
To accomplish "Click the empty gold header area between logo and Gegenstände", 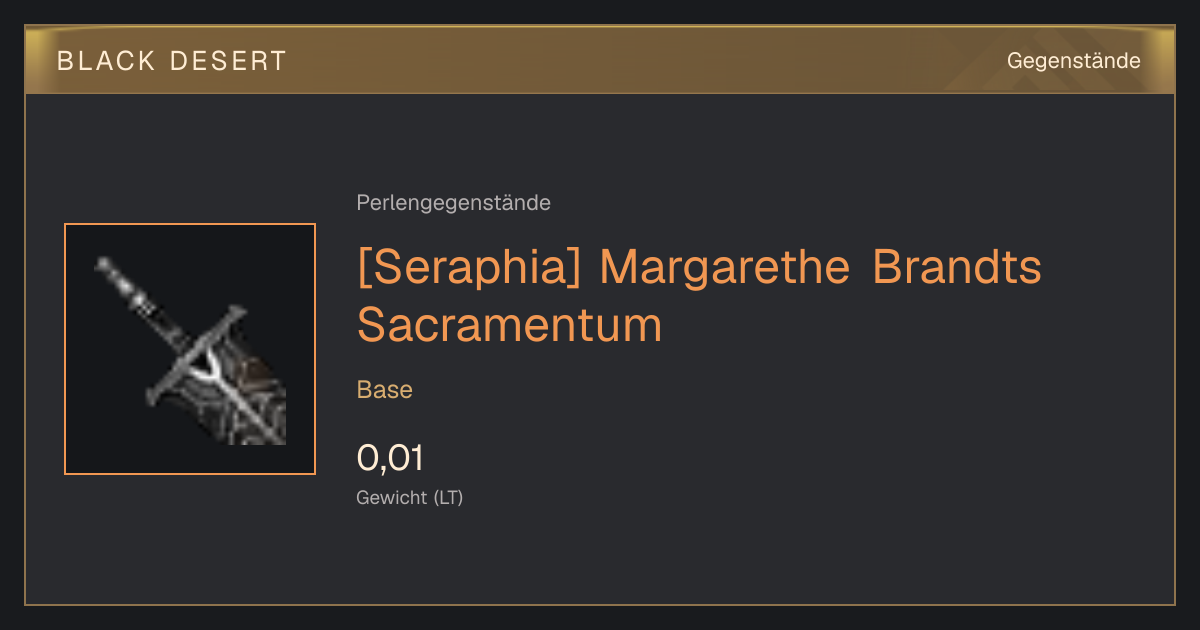I will tap(640, 61).
